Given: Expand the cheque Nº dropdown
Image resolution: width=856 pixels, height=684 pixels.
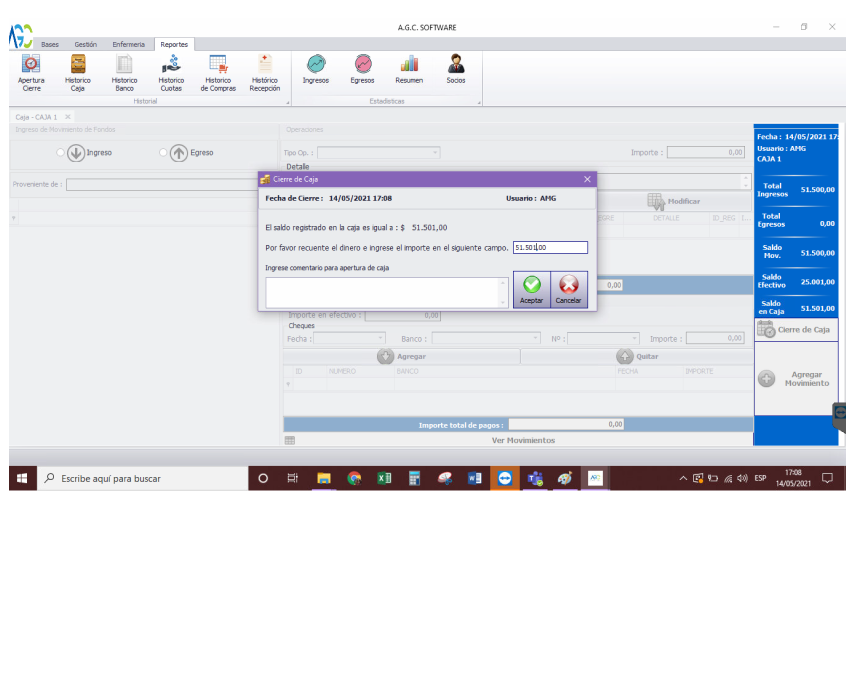Looking at the screenshot, I should click(x=634, y=338).
